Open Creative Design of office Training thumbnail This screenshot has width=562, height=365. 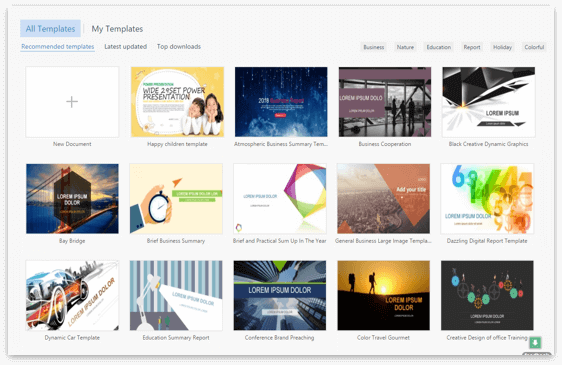coord(487,295)
